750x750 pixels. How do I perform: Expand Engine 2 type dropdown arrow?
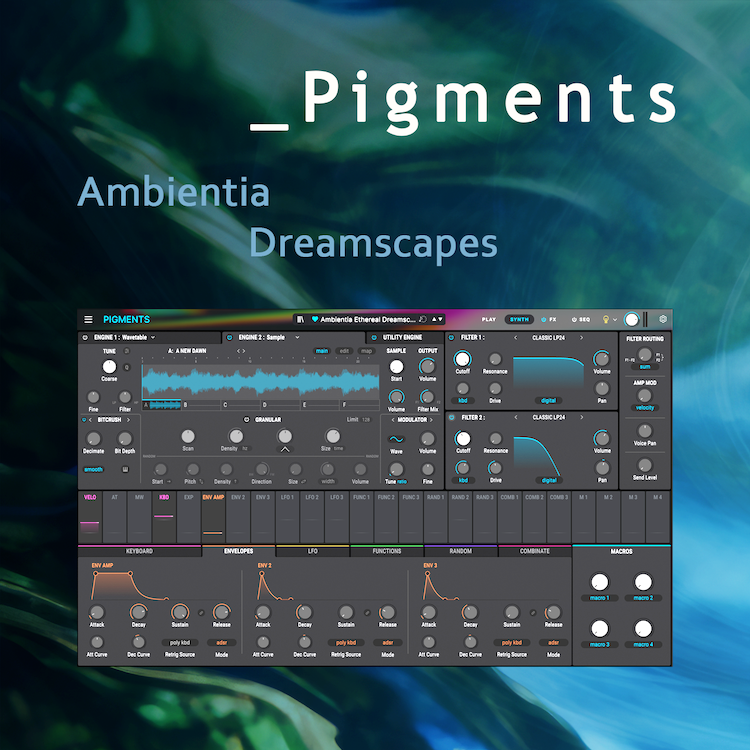pyautogui.click(x=297, y=337)
